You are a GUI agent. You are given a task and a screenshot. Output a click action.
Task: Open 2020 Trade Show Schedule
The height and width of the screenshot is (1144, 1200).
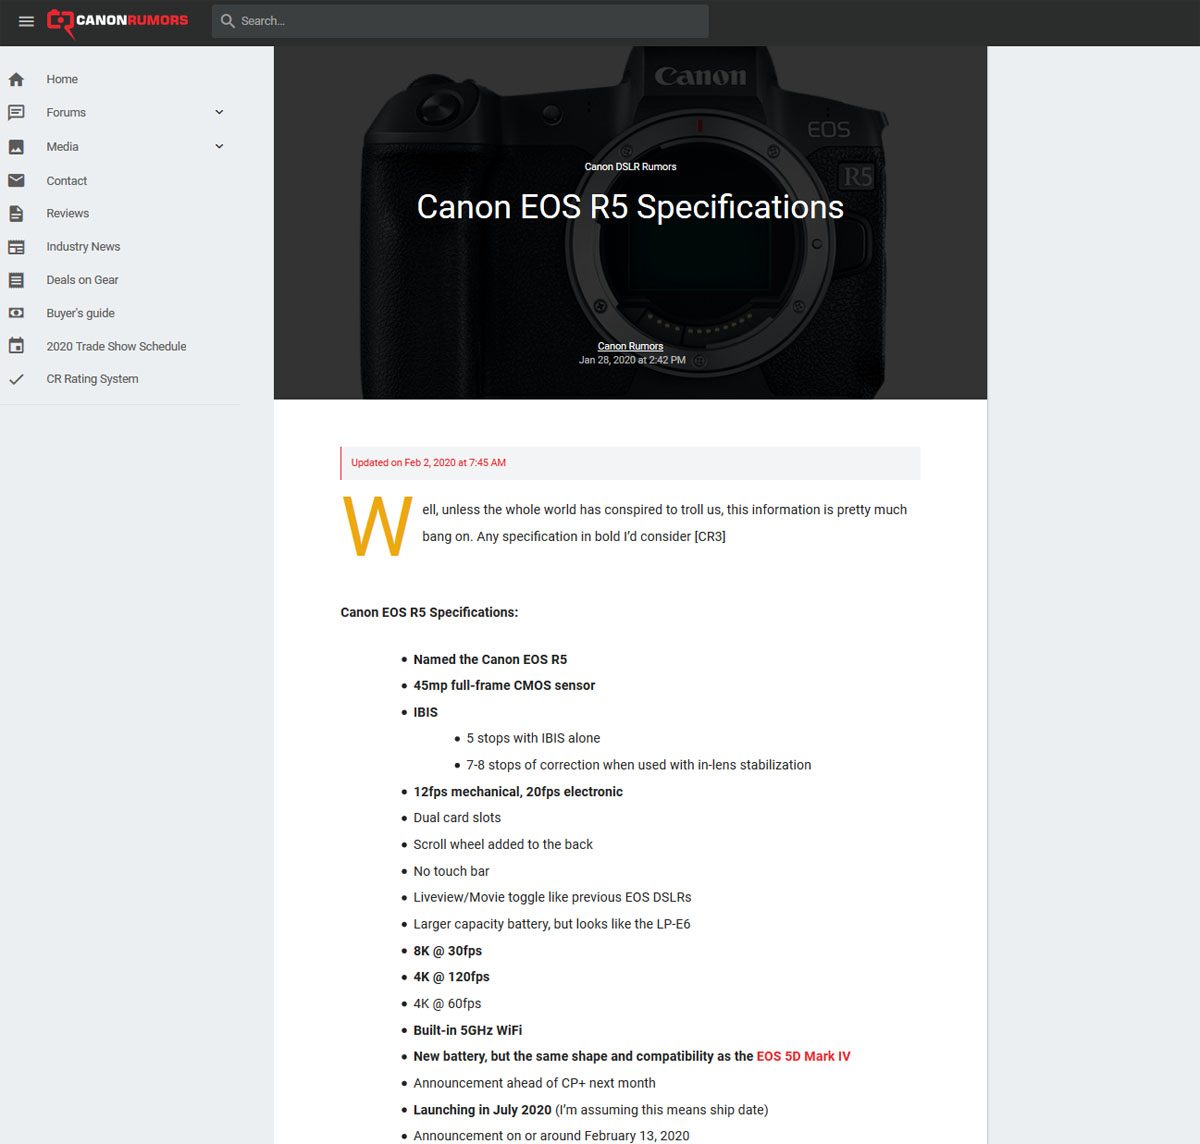click(x=116, y=346)
